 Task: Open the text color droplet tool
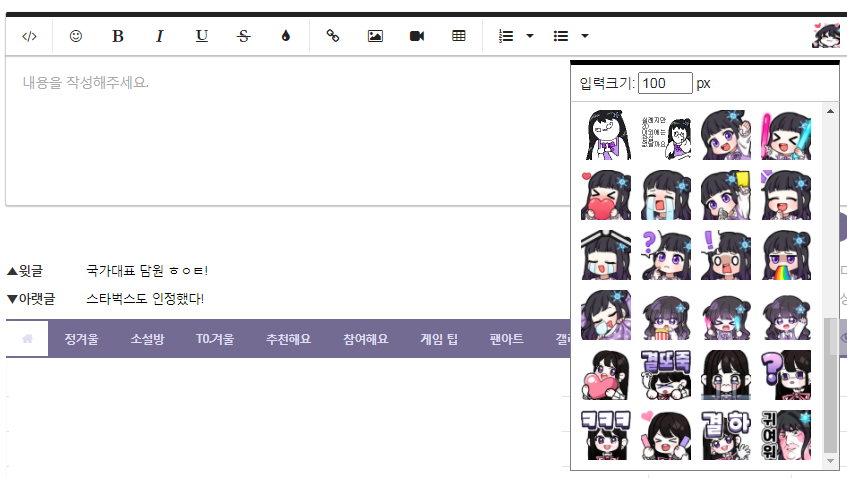tap(286, 36)
